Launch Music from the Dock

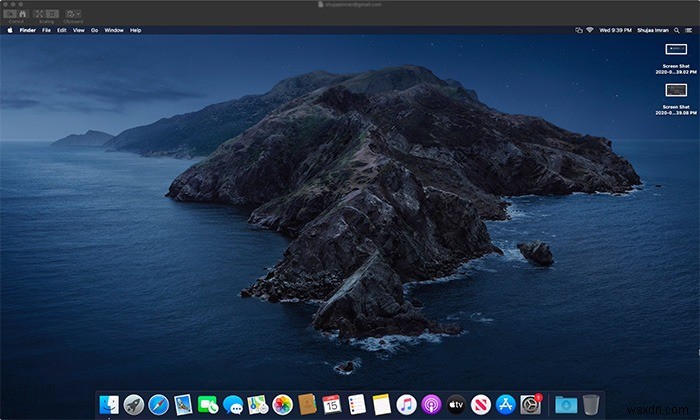[406, 405]
